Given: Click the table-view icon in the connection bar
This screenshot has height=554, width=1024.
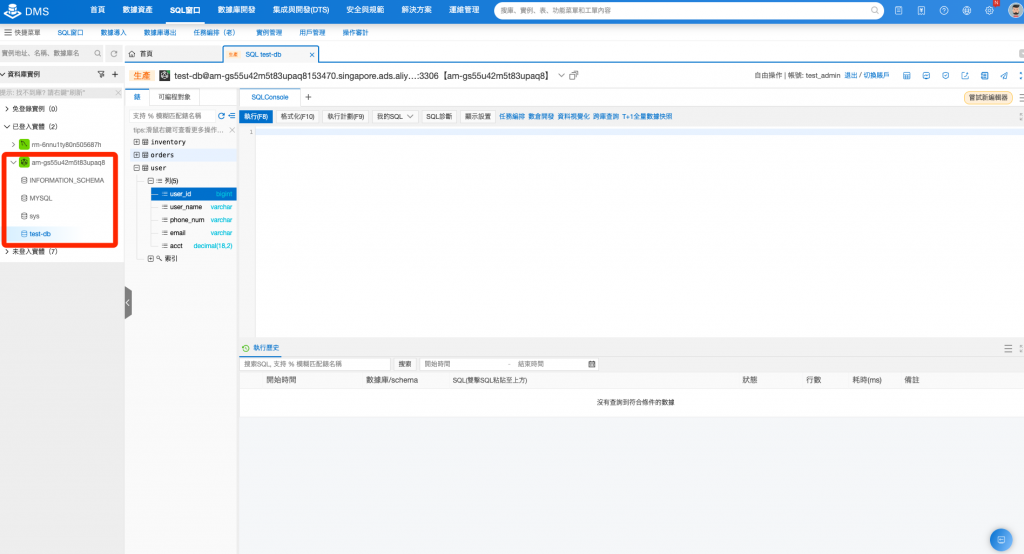Looking at the screenshot, I should [x=906, y=76].
